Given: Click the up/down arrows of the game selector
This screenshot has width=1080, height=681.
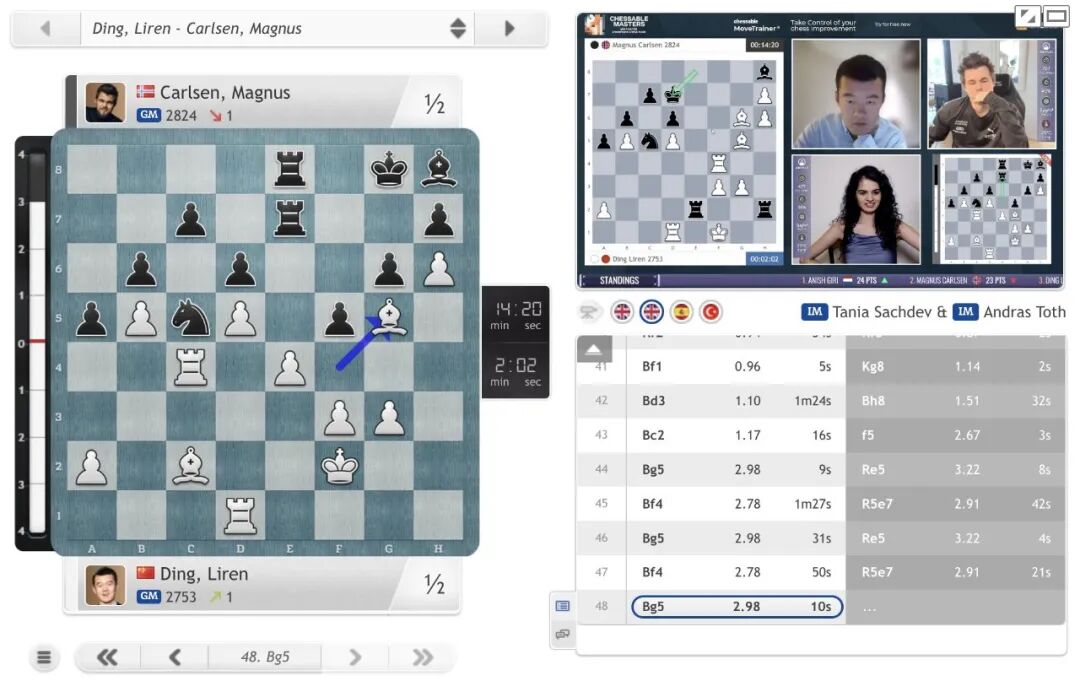Looking at the screenshot, I should (458, 28).
